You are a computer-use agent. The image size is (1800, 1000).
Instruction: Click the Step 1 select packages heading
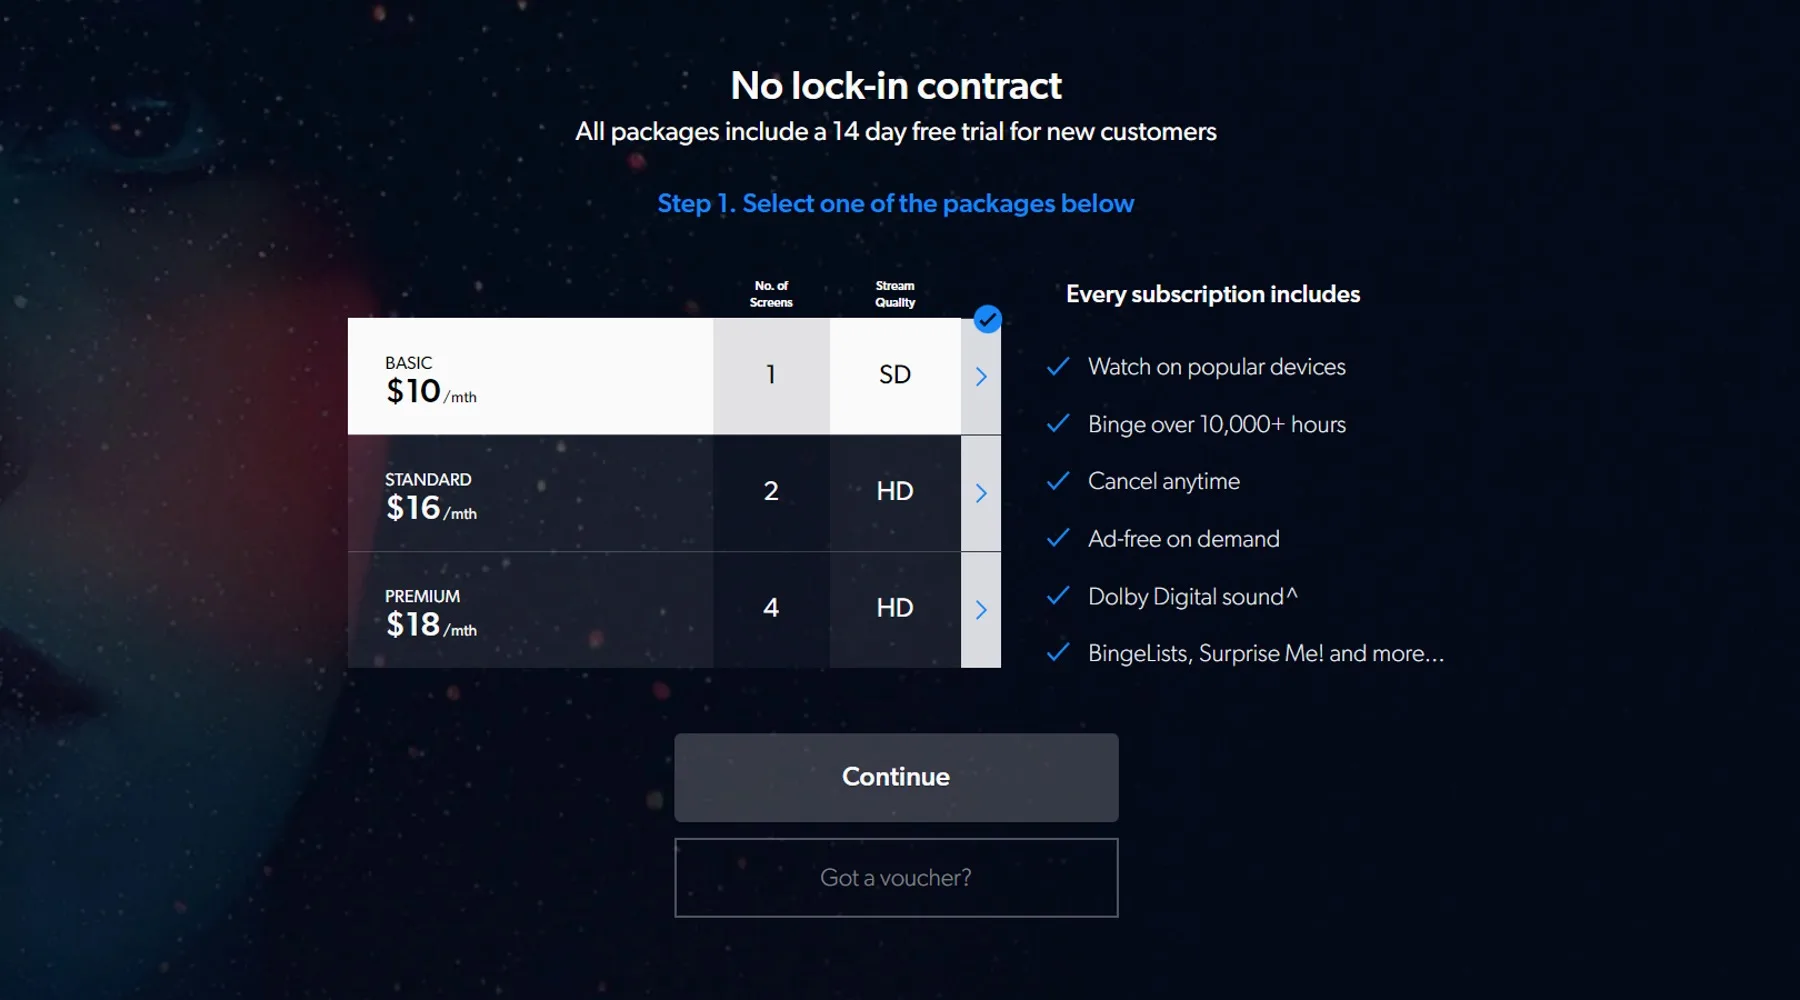(896, 204)
